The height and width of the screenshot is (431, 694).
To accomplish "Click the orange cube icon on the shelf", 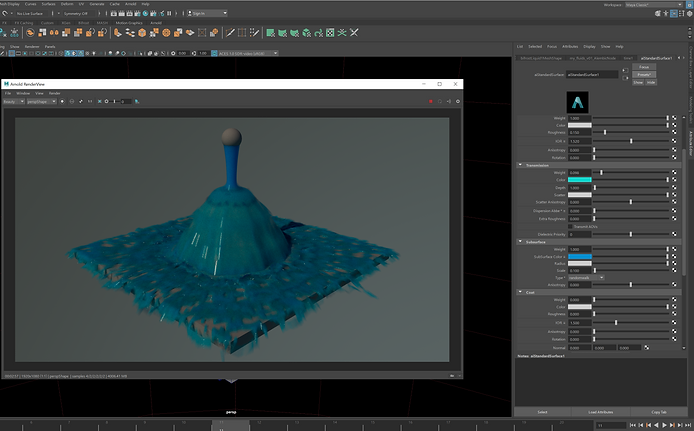I will click(142, 33).
